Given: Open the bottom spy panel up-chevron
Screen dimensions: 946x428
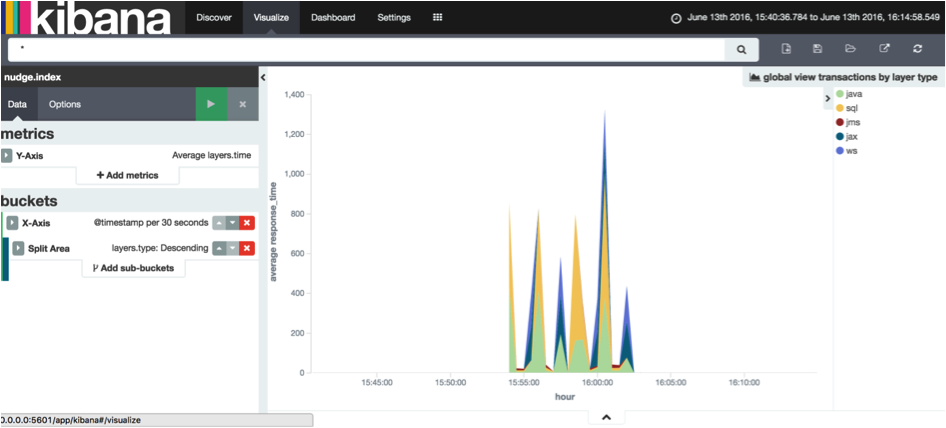Looking at the screenshot, I should (607, 417).
